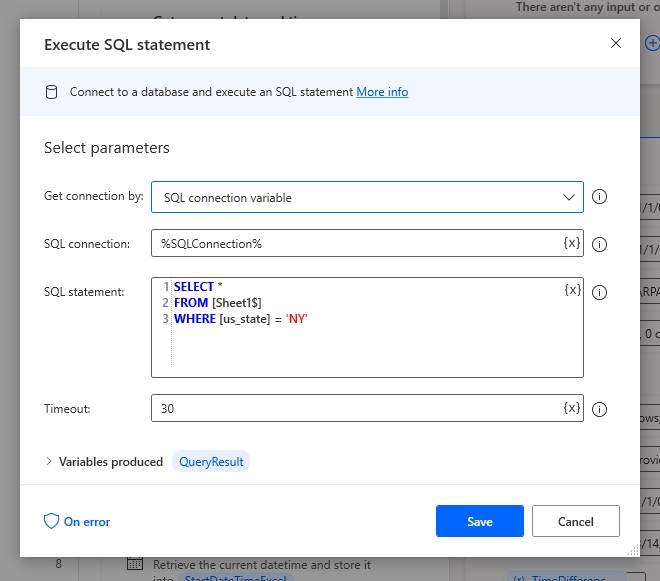Cancel the dialog changes
This screenshot has width=660, height=581.
click(x=576, y=521)
